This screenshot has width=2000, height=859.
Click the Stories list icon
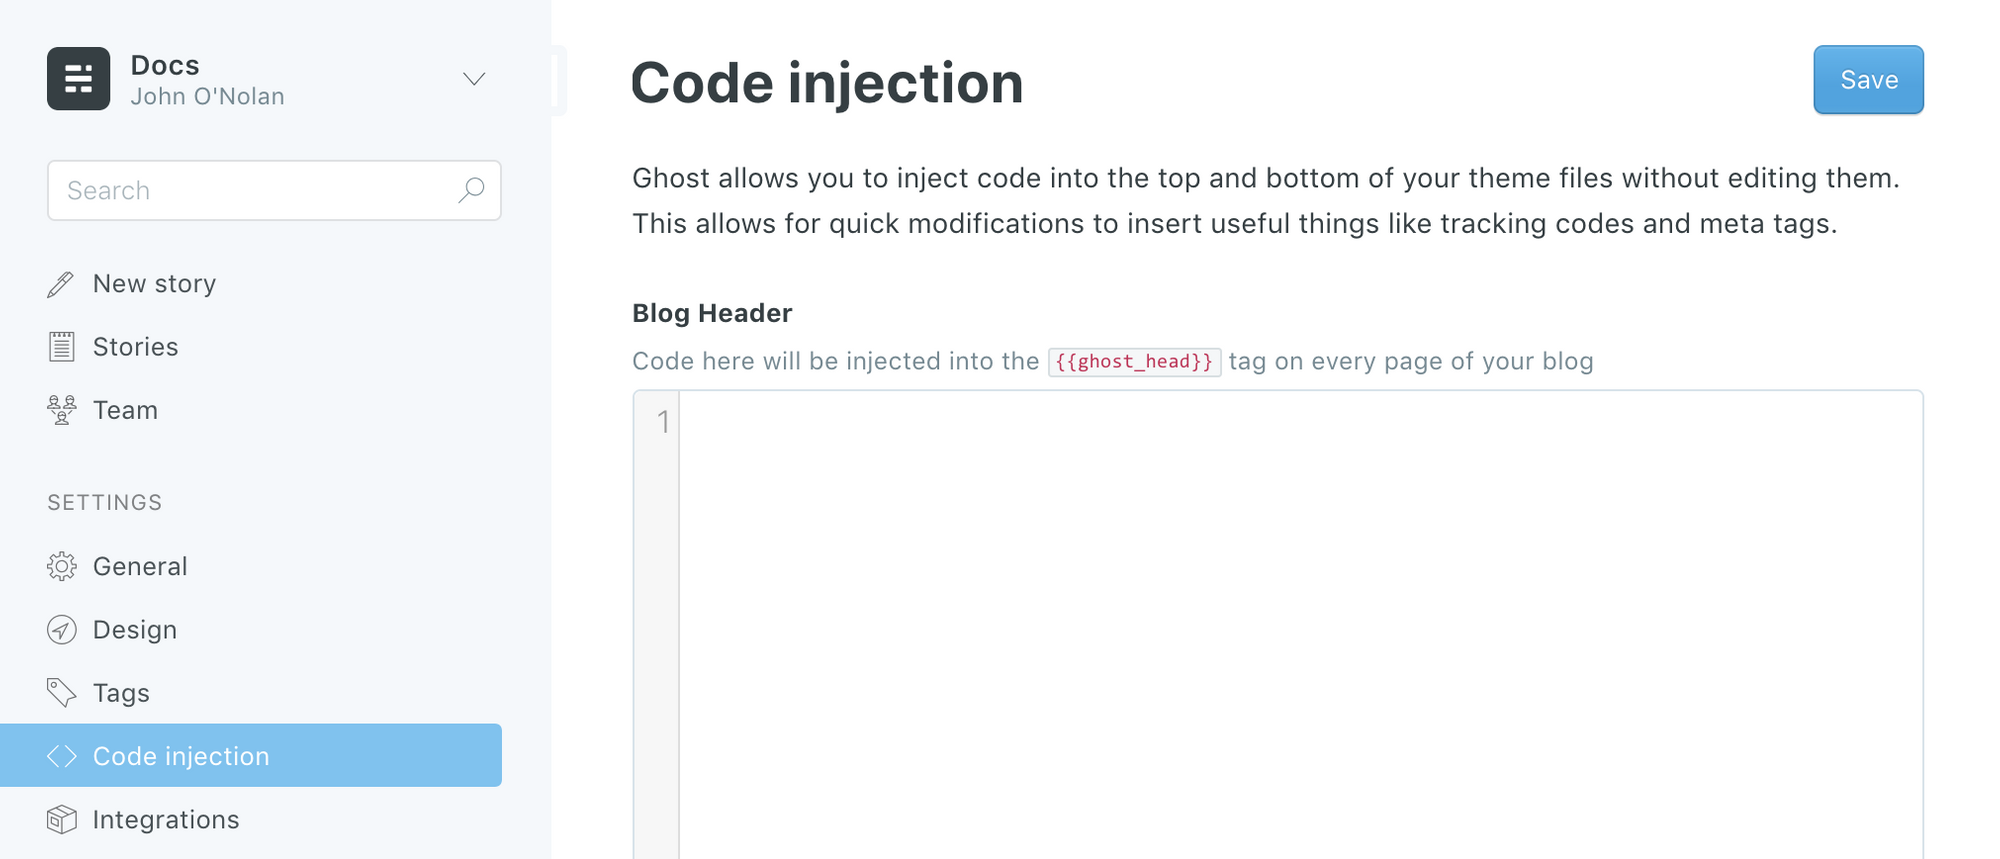click(x=61, y=347)
